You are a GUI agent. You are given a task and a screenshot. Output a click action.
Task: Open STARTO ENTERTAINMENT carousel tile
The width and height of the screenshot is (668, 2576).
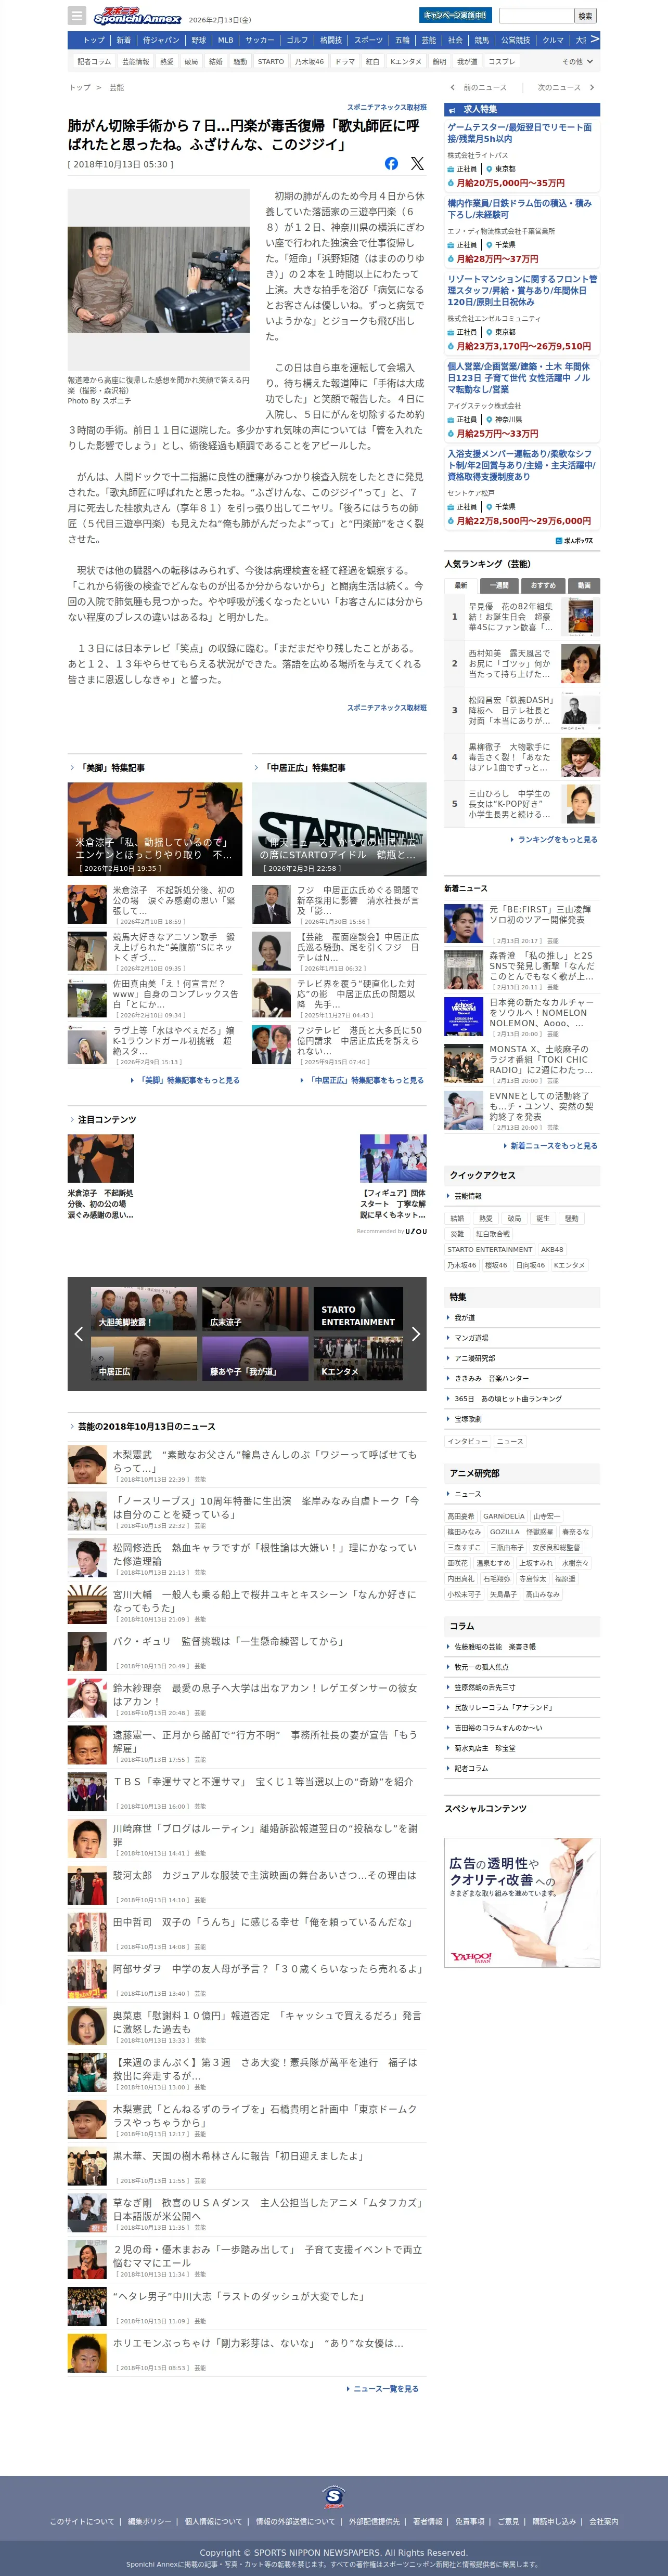(x=358, y=1309)
